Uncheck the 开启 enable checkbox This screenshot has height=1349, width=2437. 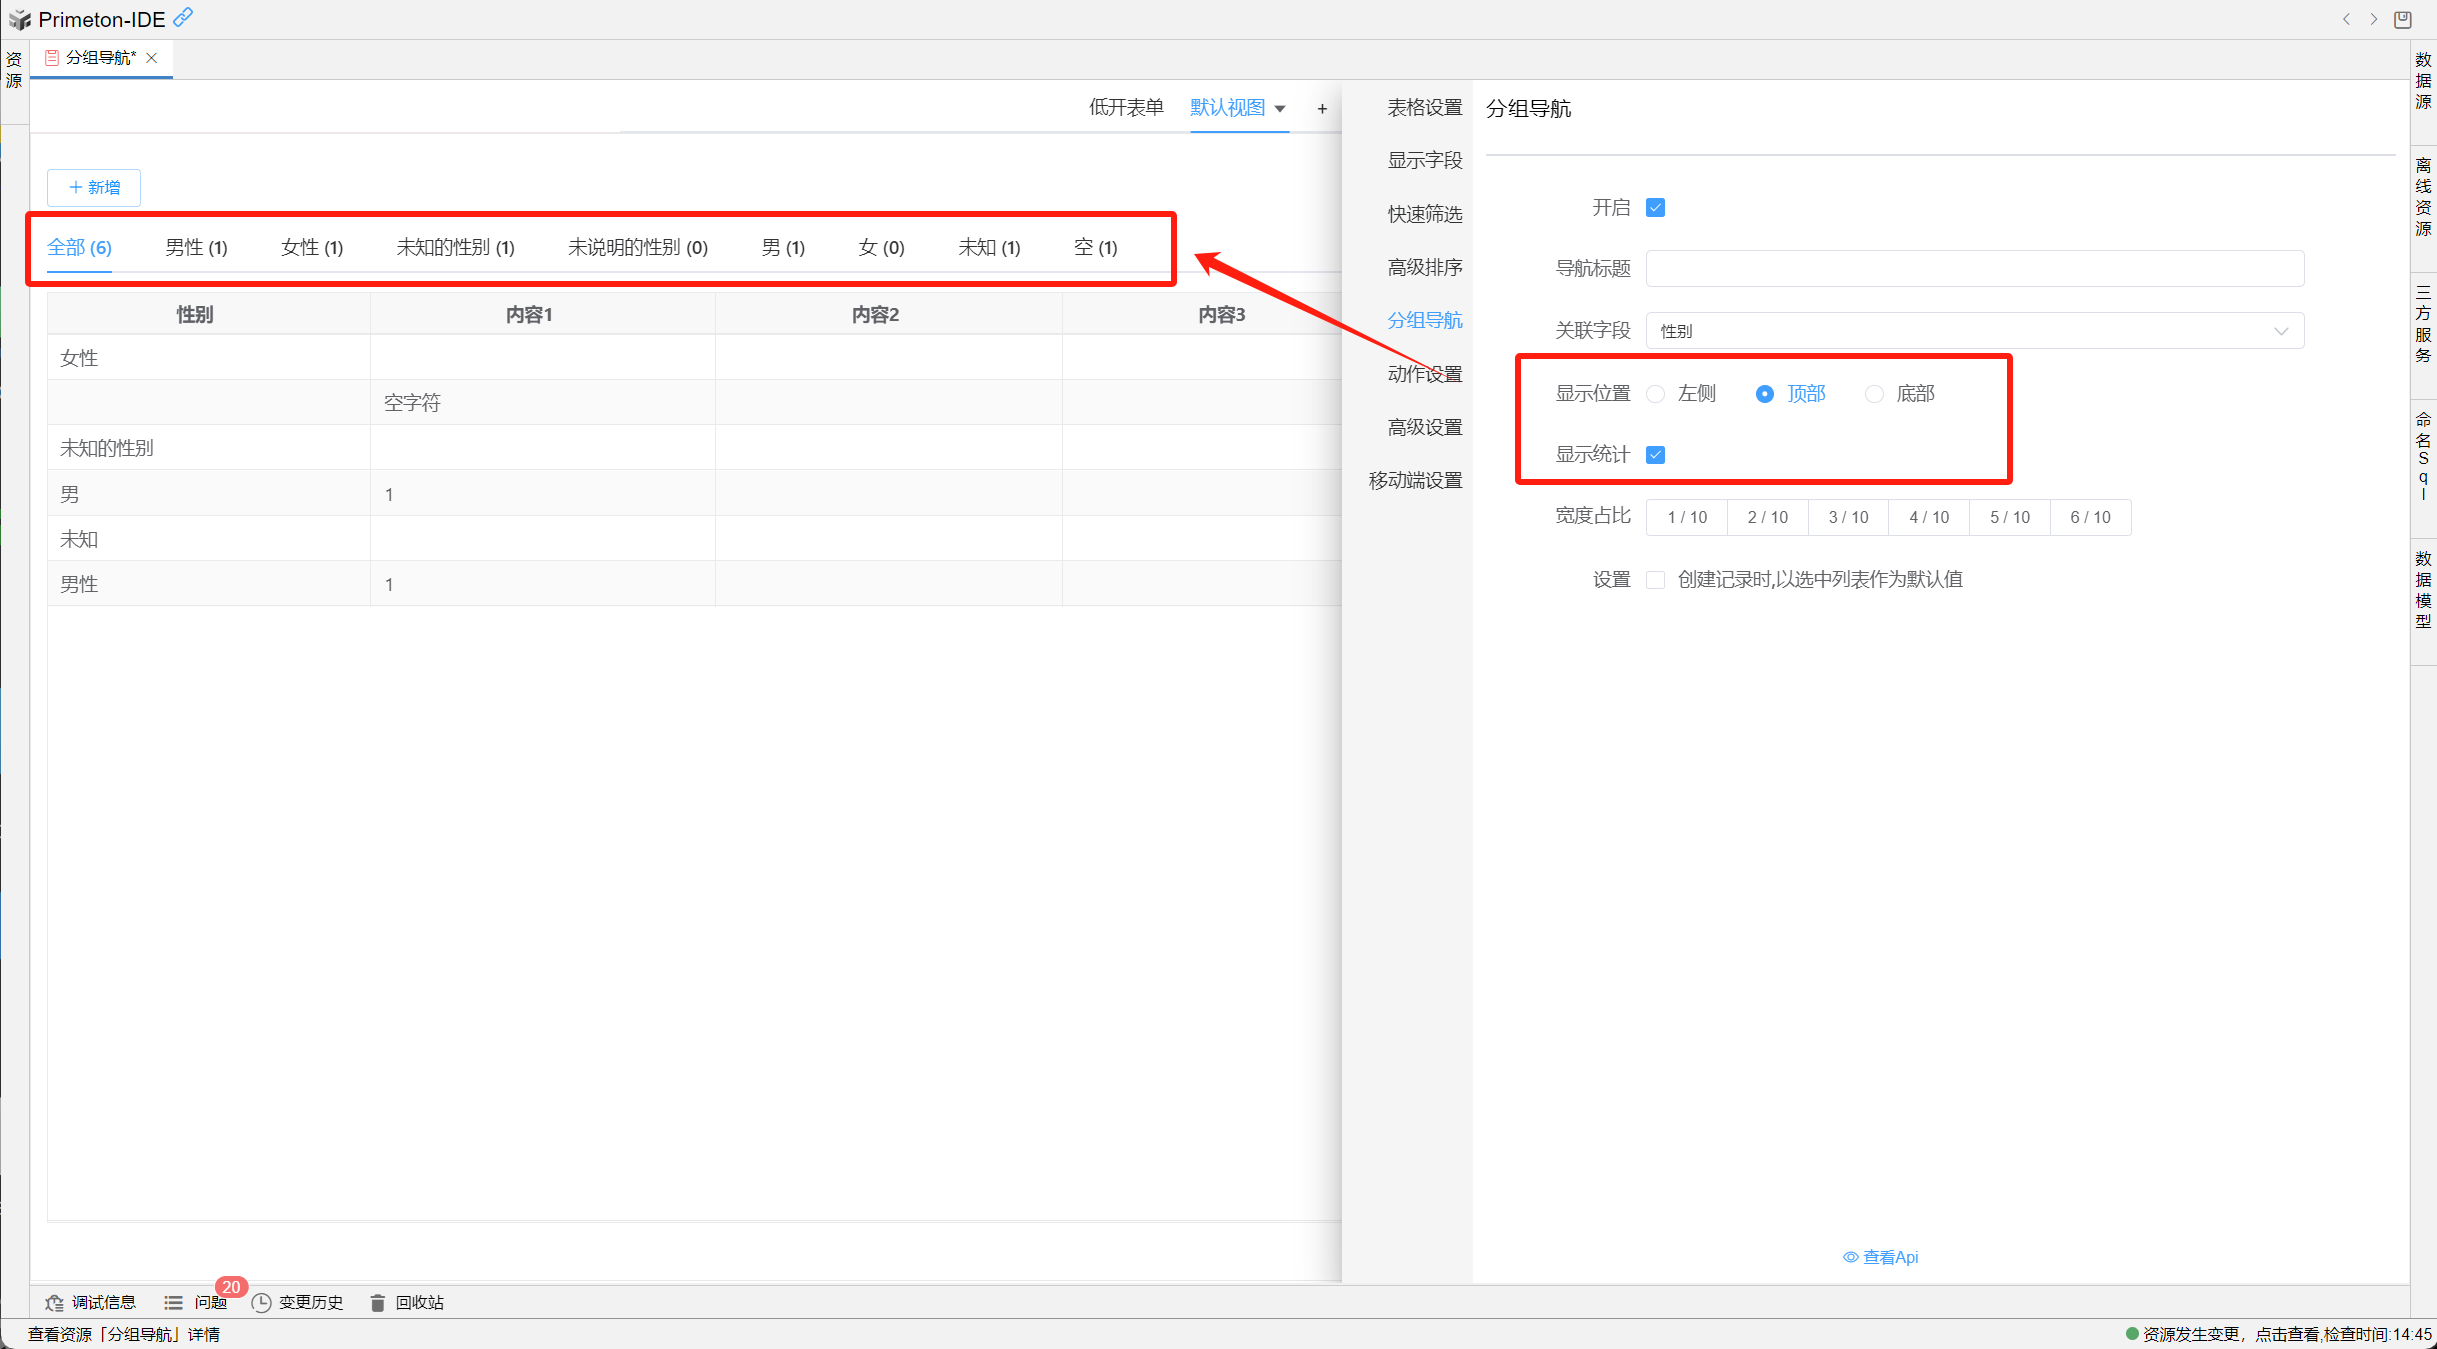(1655, 208)
